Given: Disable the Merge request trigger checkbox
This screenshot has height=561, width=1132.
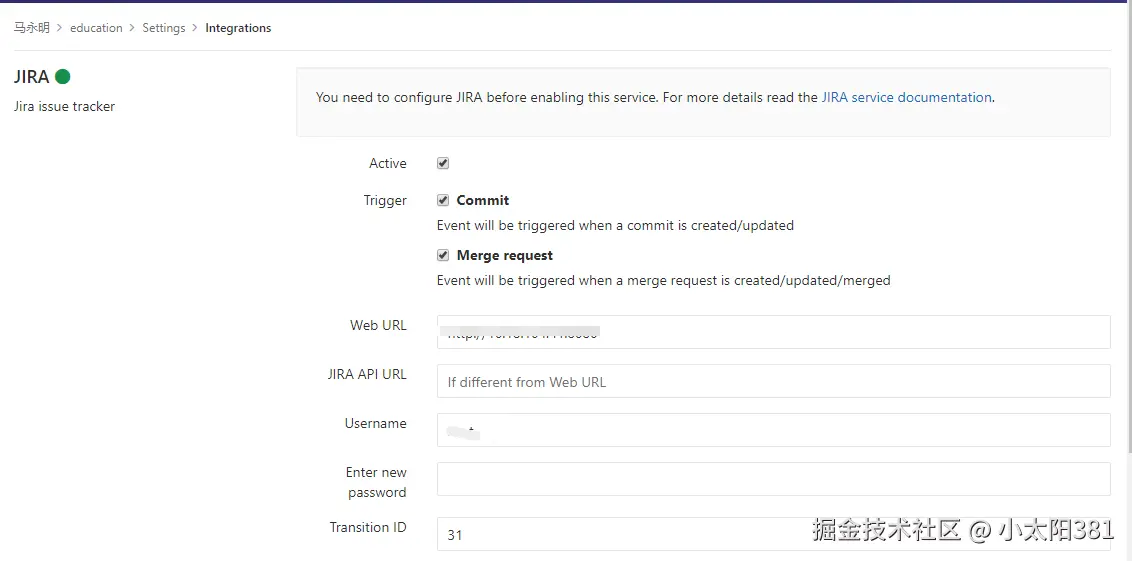Looking at the screenshot, I should (443, 255).
